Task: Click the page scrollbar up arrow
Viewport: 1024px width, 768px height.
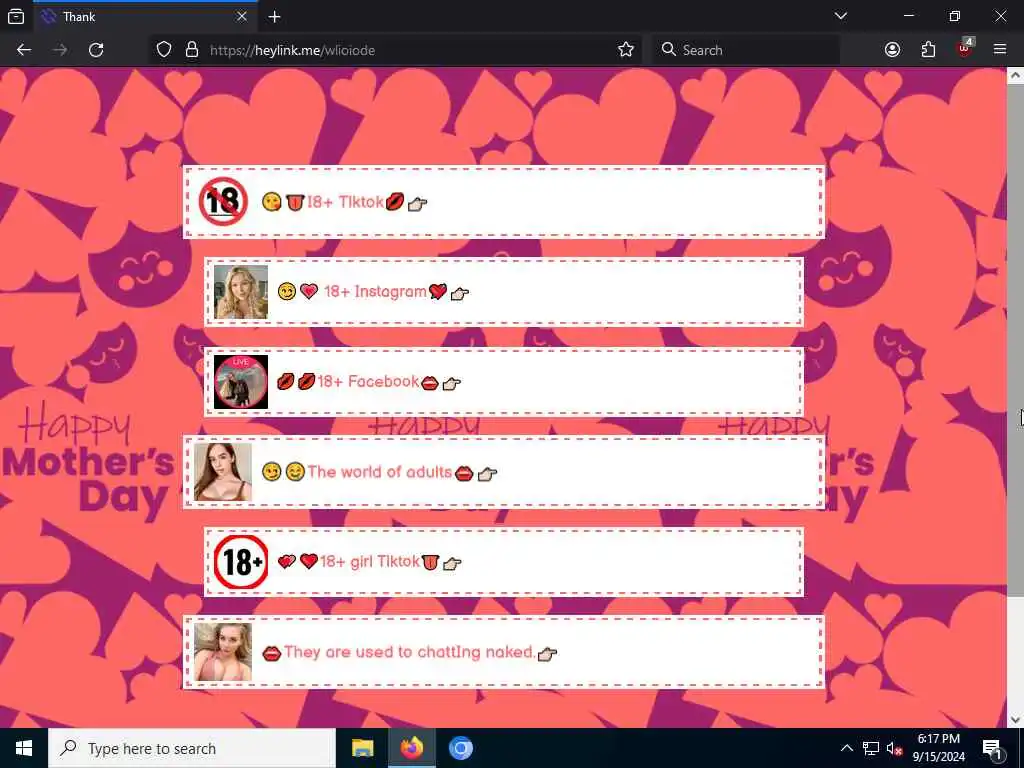Action: (x=1016, y=76)
